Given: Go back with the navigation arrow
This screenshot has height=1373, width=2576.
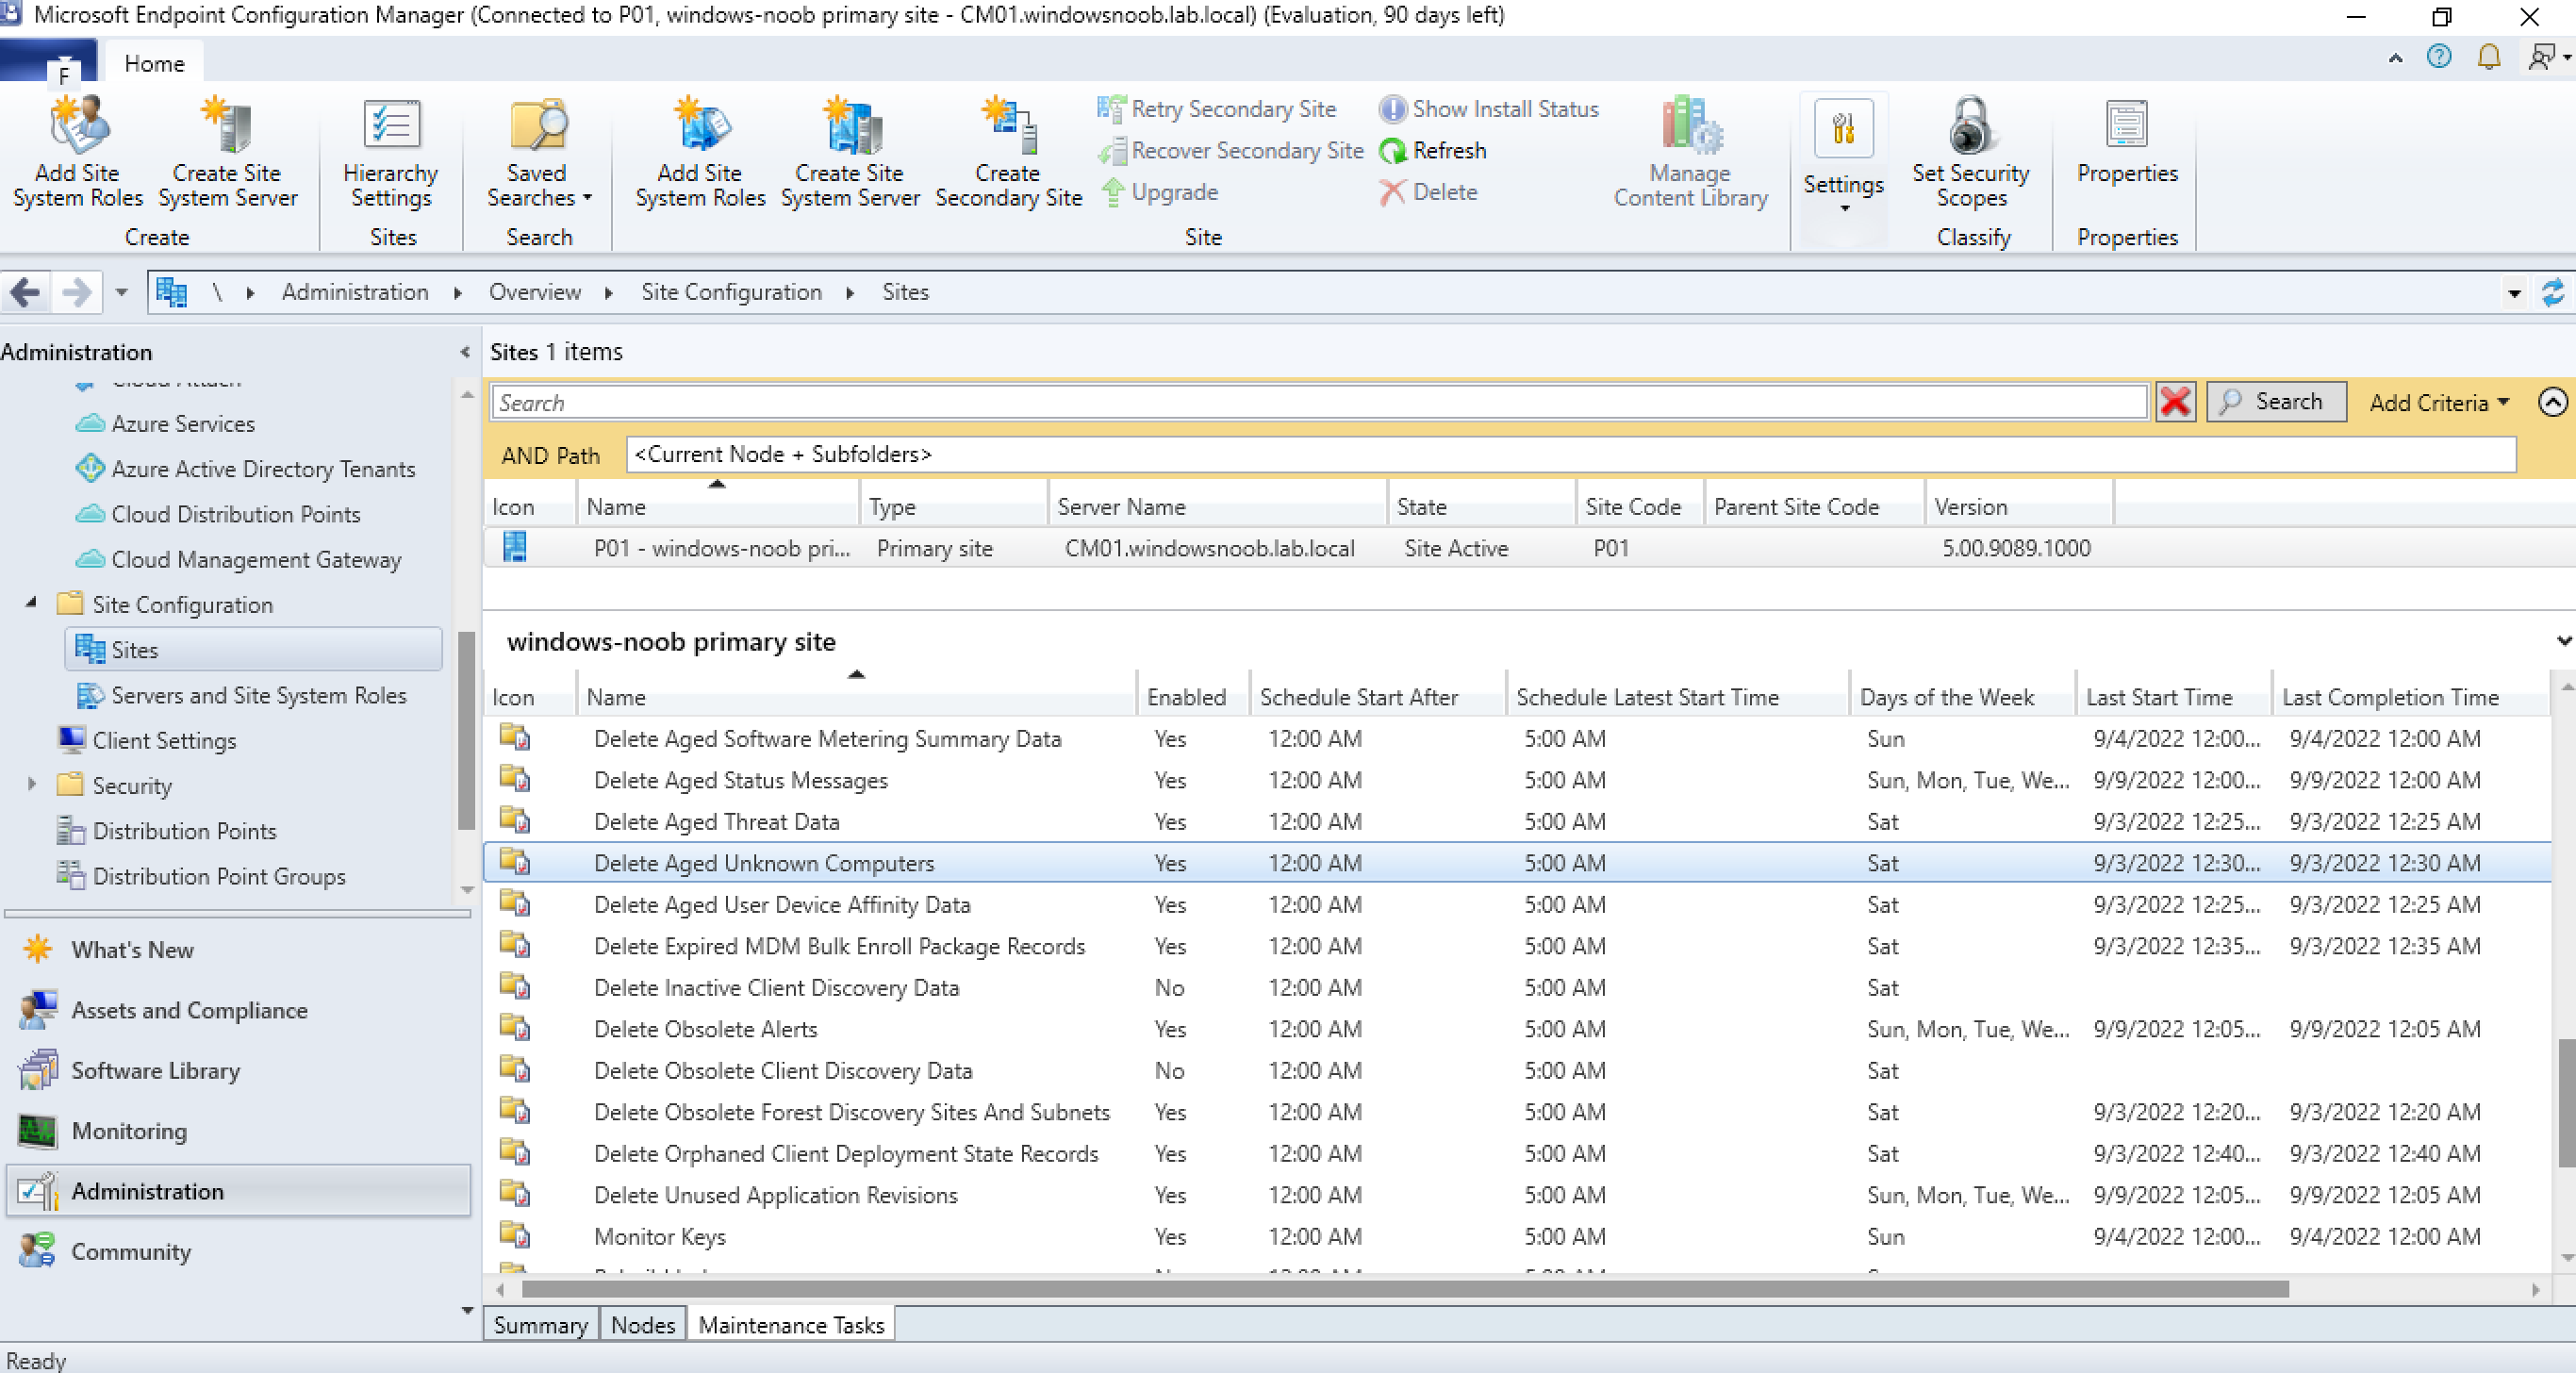Looking at the screenshot, I should pyautogui.click(x=25, y=293).
